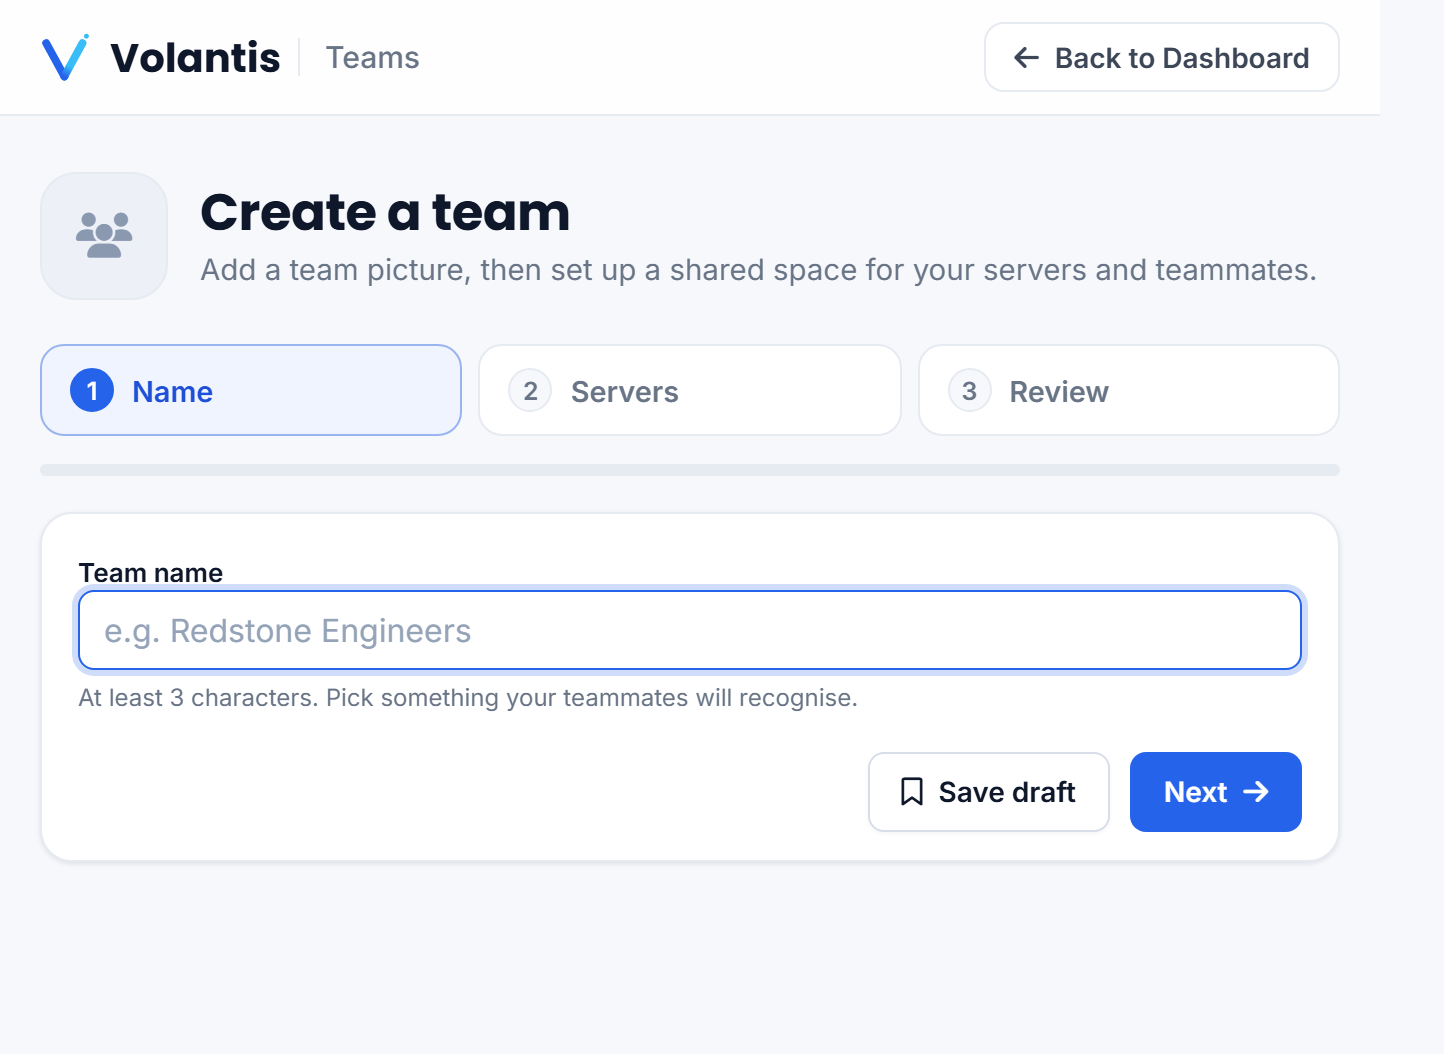Click the "Team name" field label
Image resolution: width=1444 pixels, height=1054 pixels.
pyautogui.click(x=151, y=573)
